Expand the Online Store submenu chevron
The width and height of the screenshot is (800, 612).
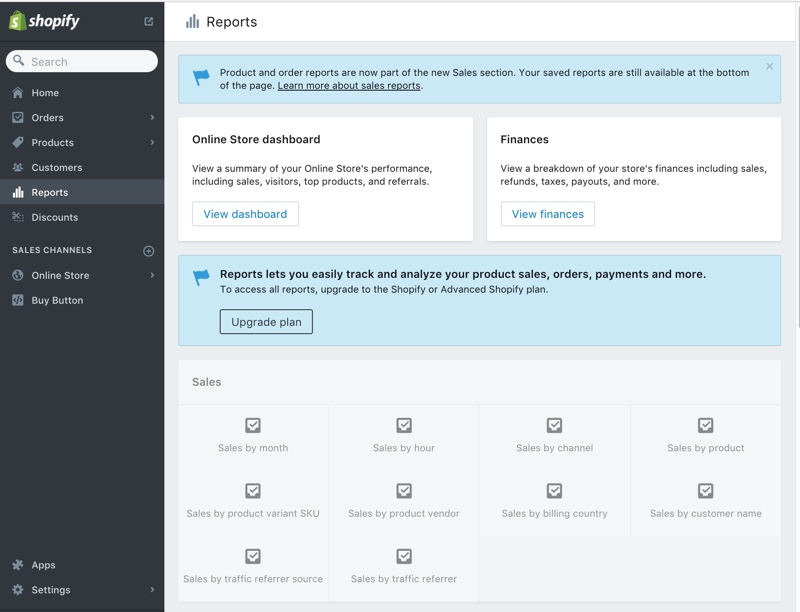click(152, 275)
